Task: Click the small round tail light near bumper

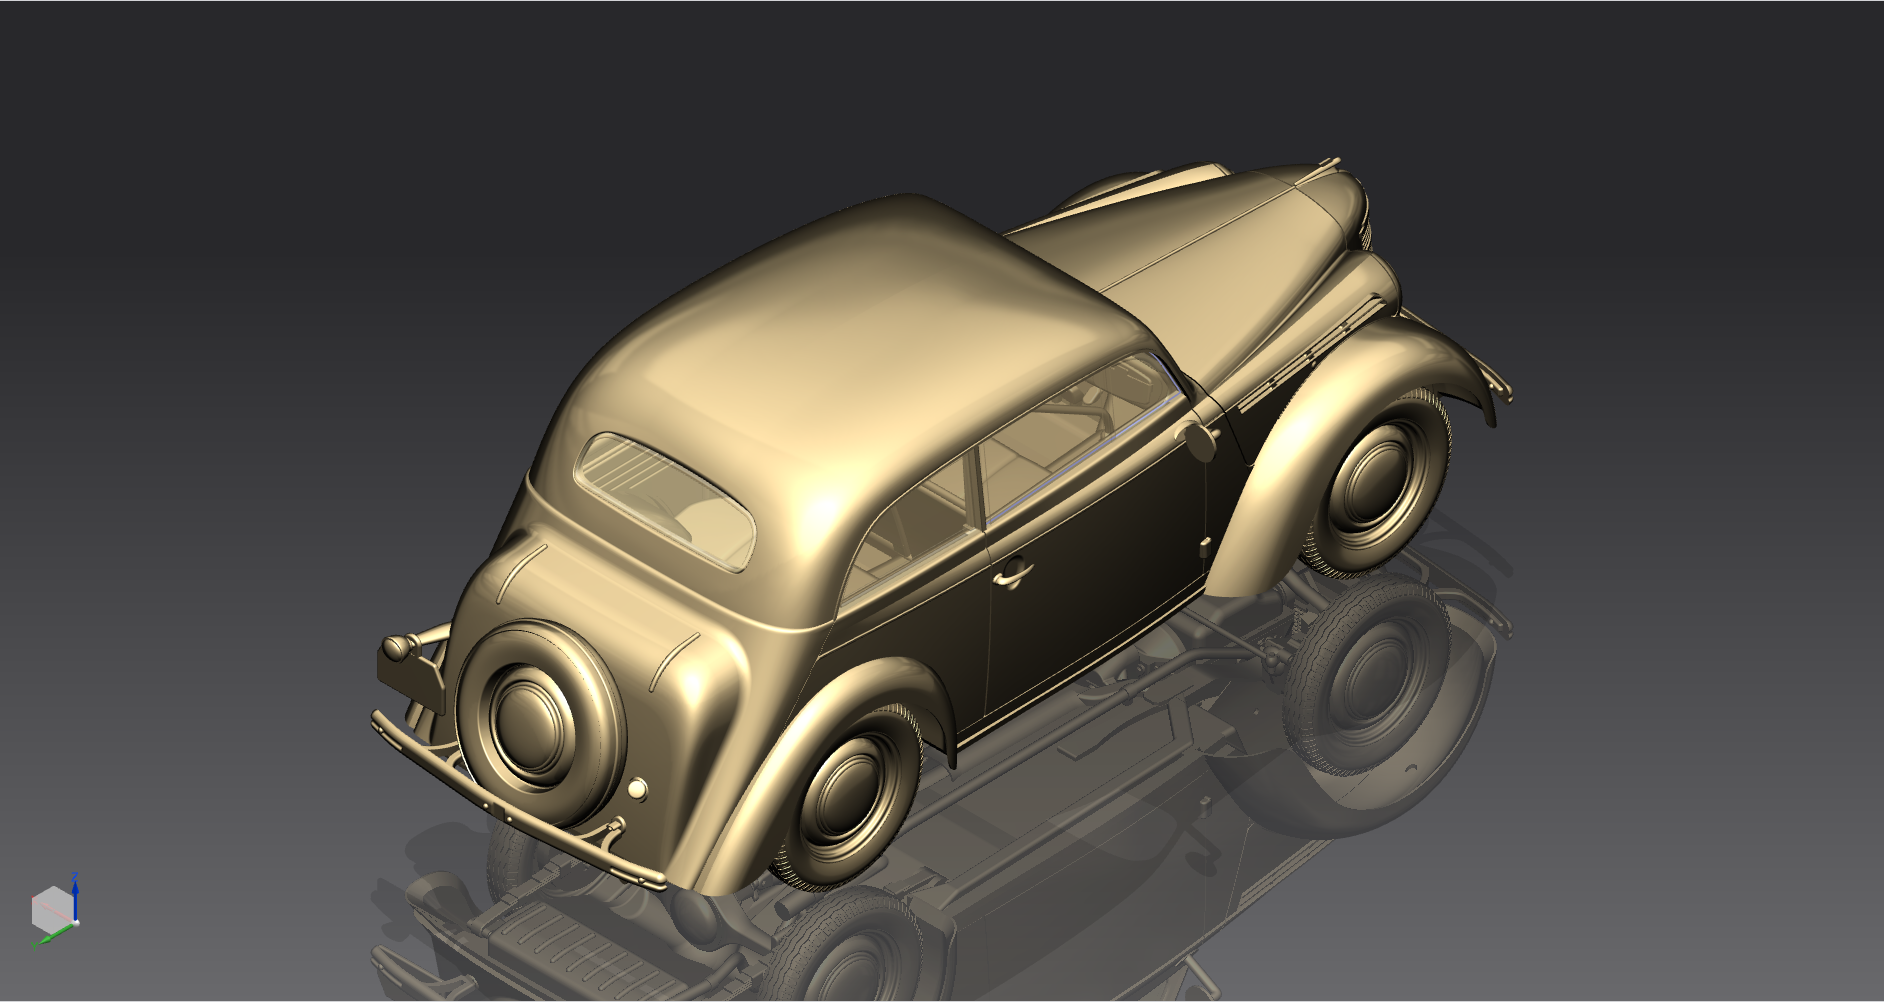Action: (637, 790)
